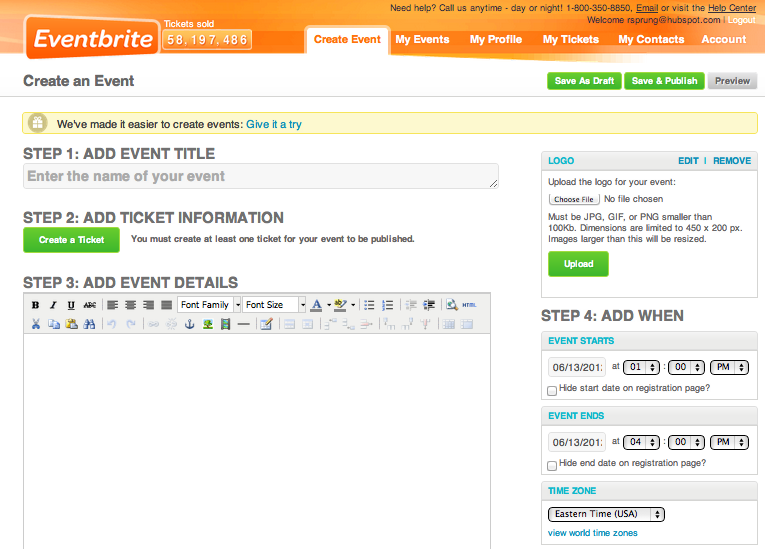Click the Preview button
The width and height of the screenshot is (765, 549).
tap(732, 81)
